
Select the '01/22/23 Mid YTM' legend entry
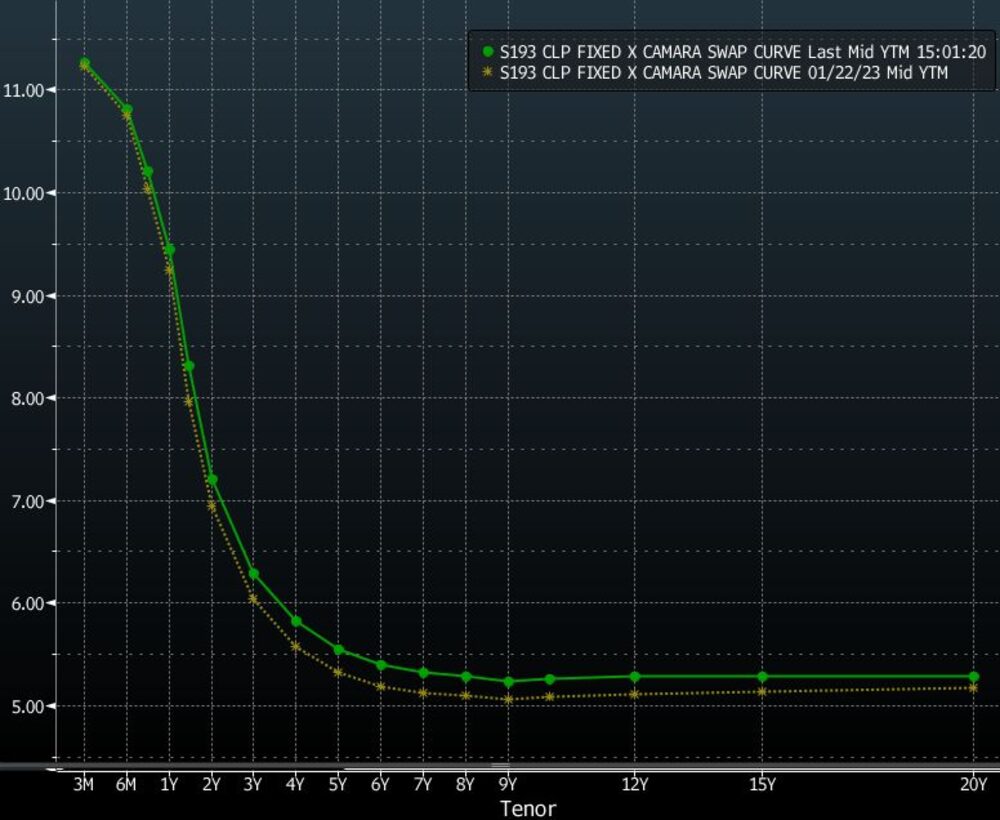coord(722,72)
